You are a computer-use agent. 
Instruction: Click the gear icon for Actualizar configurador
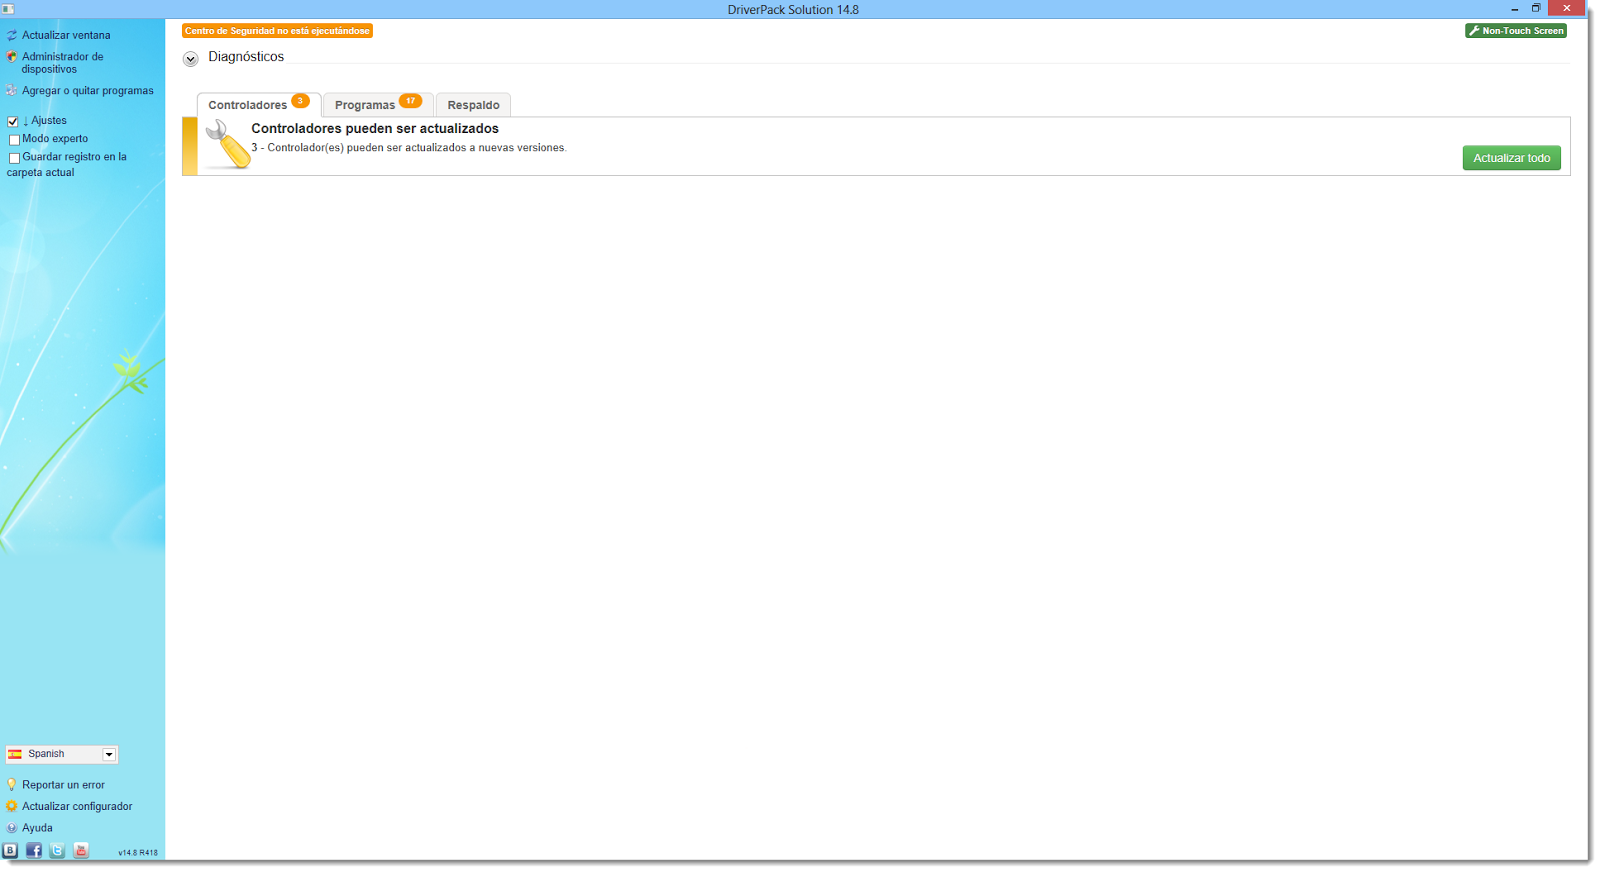pos(12,806)
